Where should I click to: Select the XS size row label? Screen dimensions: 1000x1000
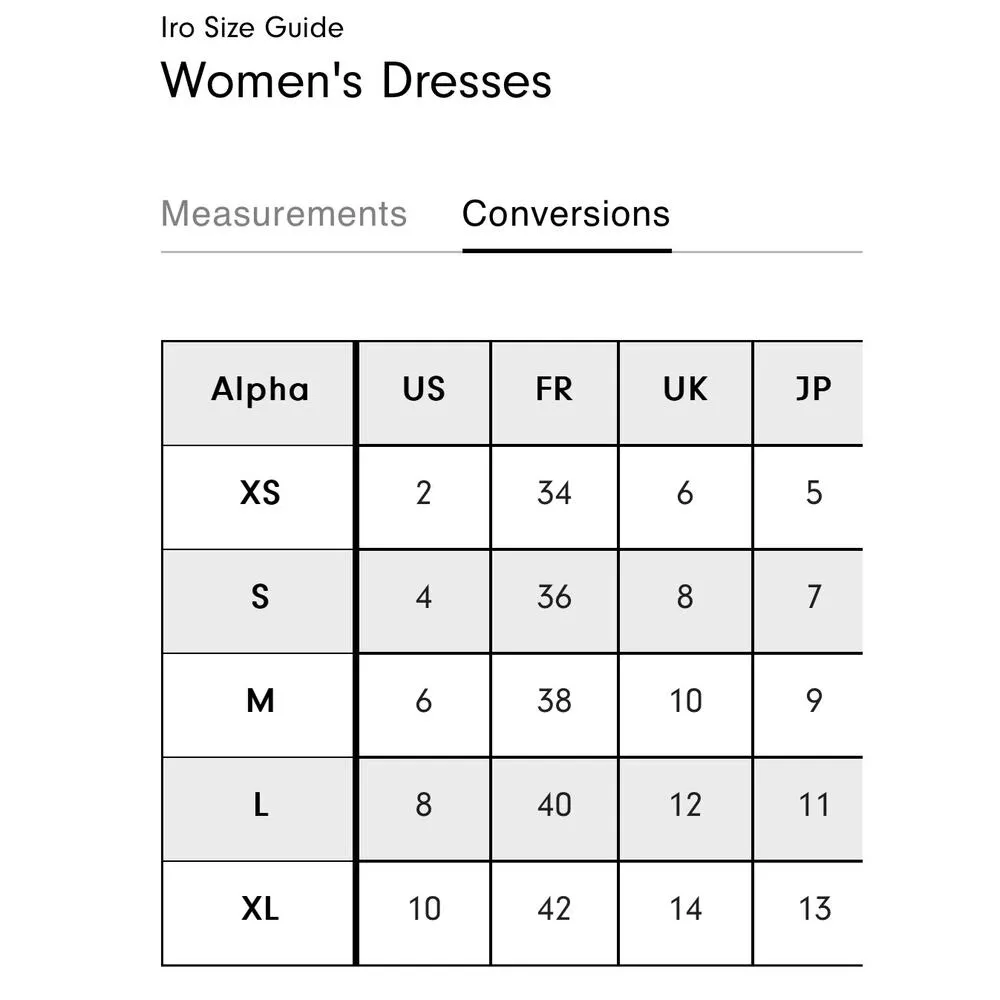point(260,493)
